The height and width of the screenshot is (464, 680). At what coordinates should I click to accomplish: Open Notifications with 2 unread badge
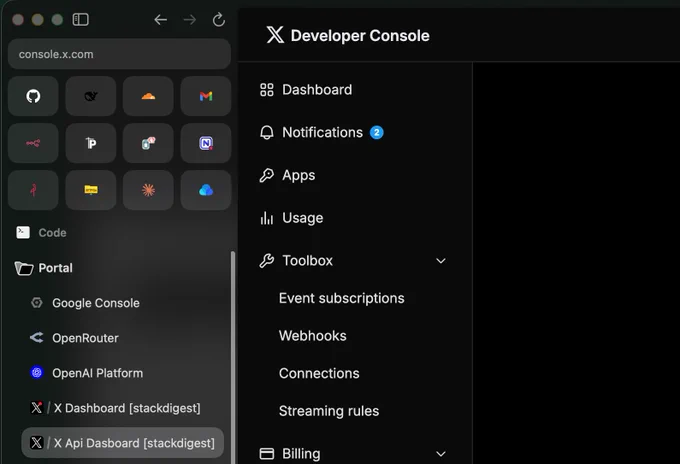coord(322,132)
